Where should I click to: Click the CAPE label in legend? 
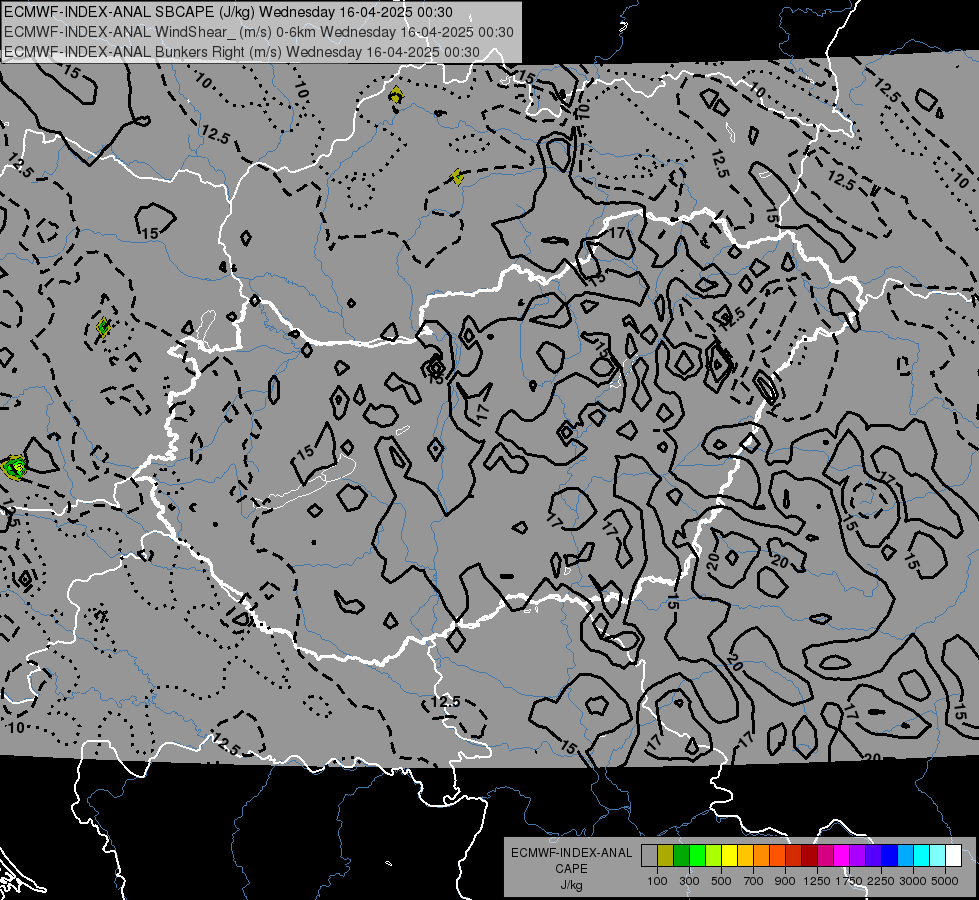571,869
